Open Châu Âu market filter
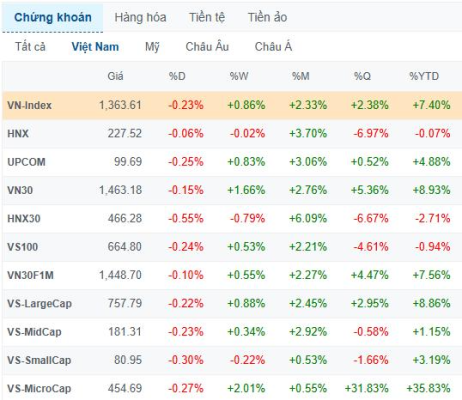Viewport: 462px width, 400px height. point(207,47)
